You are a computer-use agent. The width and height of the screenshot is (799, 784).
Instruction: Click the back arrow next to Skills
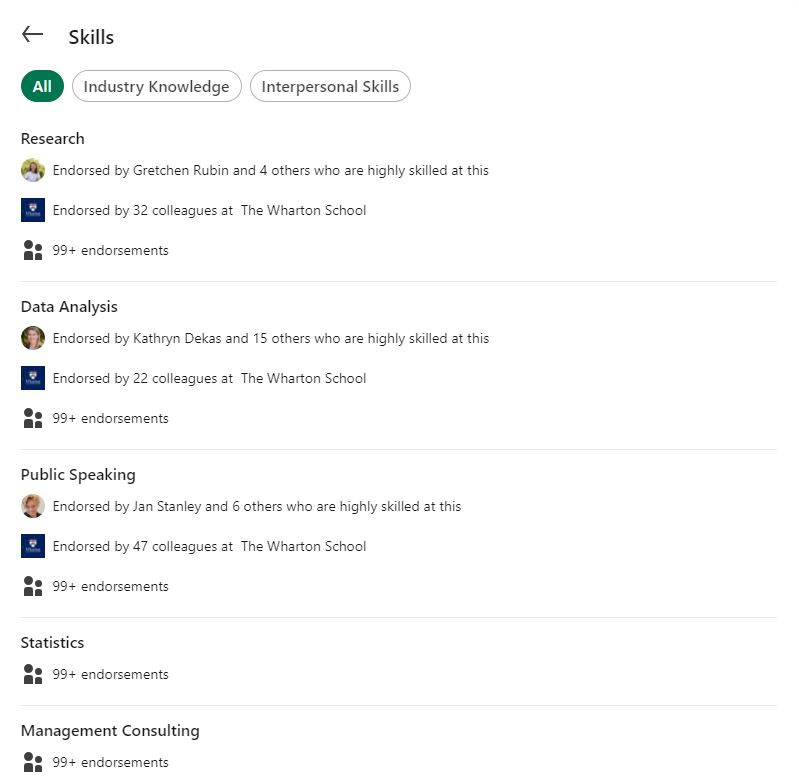pos(33,35)
